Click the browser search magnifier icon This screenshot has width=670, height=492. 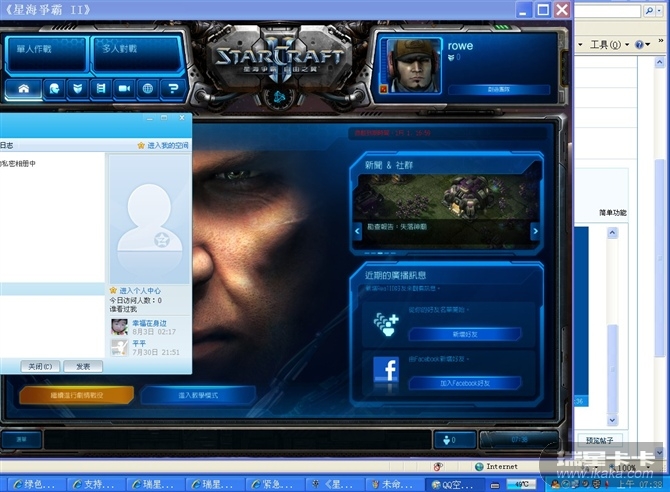(649, 11)
